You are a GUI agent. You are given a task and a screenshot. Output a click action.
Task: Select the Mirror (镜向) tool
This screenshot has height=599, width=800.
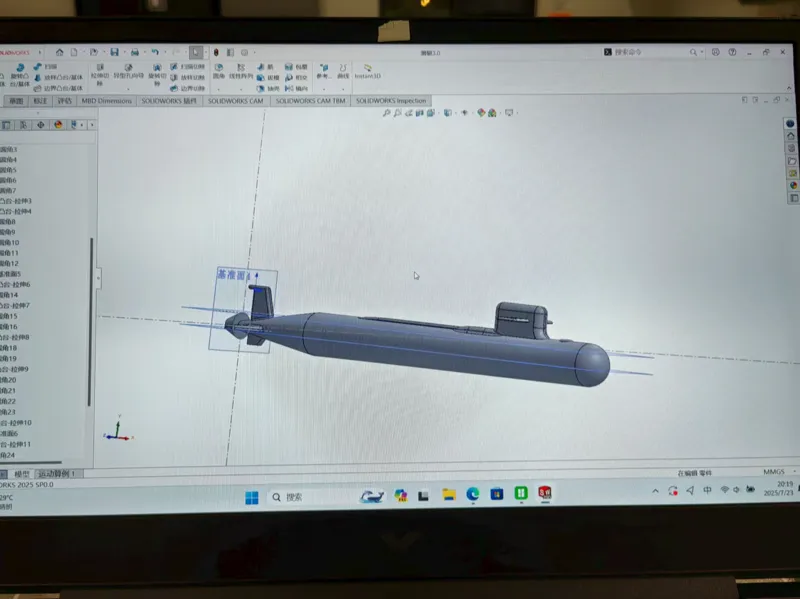tap(296, 88)
